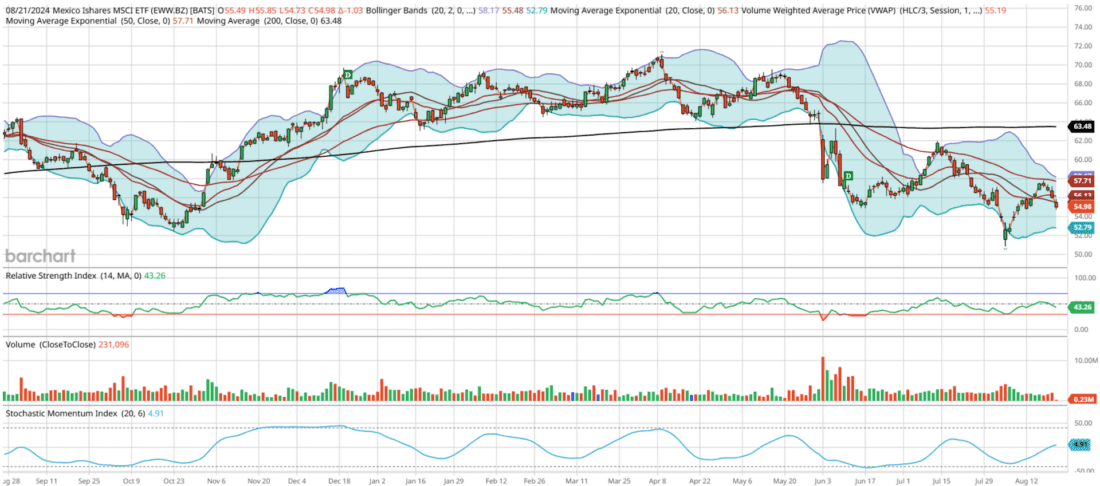Image resolution: width=1100 pixels, height=486 pixels.
Task: Click the 08/21/2024 date in the header
Action: pyautogui.click(x=26, y=12)
